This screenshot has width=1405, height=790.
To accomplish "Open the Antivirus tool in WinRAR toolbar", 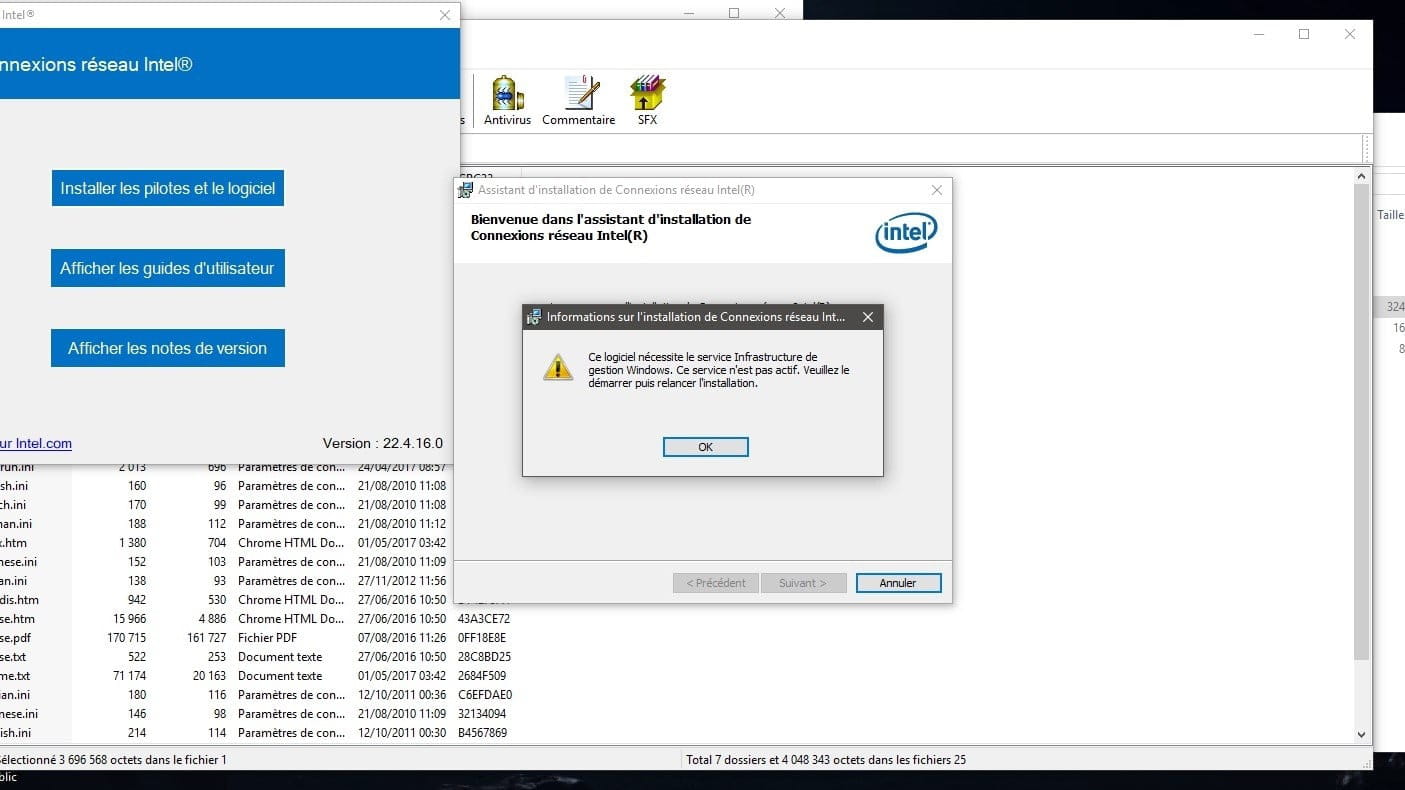I will point(507,101).
